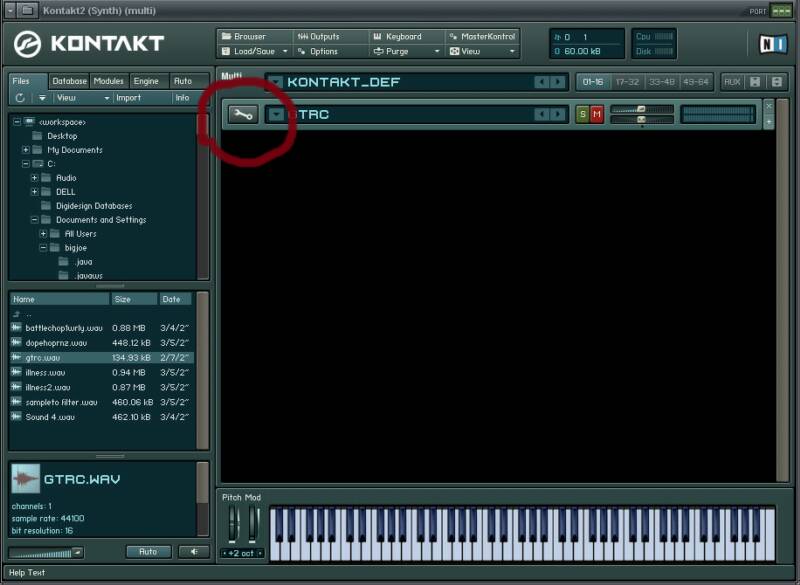The width and height of the screenshot is (800, 585).
Task: Click the sample icon next to illness.wav
Action: 16,372
